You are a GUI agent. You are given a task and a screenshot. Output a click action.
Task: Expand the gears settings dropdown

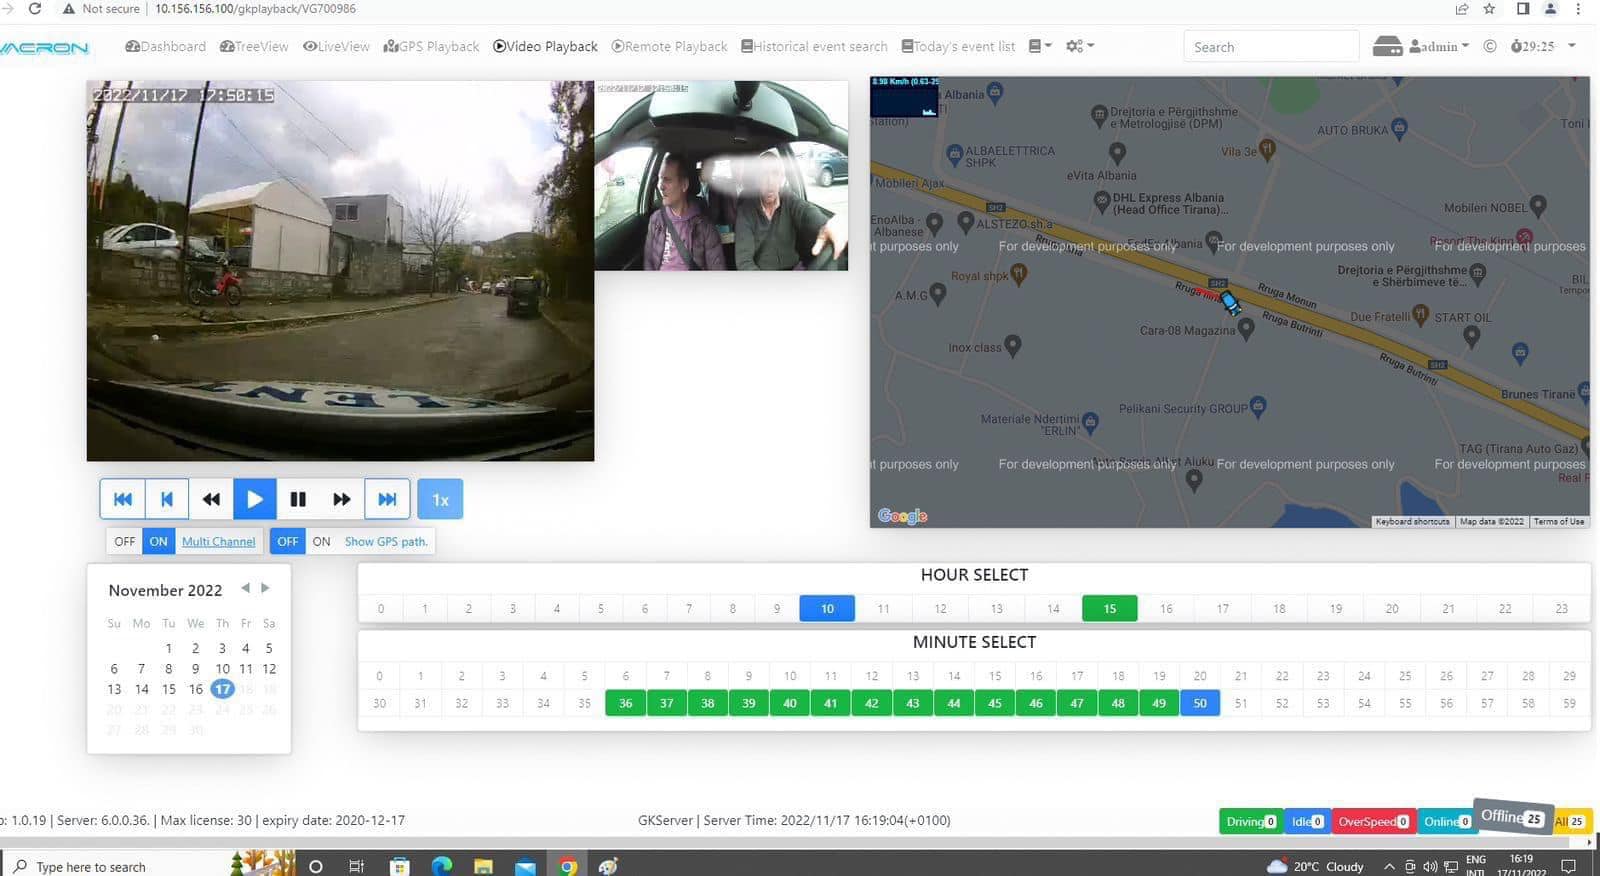1079,46
